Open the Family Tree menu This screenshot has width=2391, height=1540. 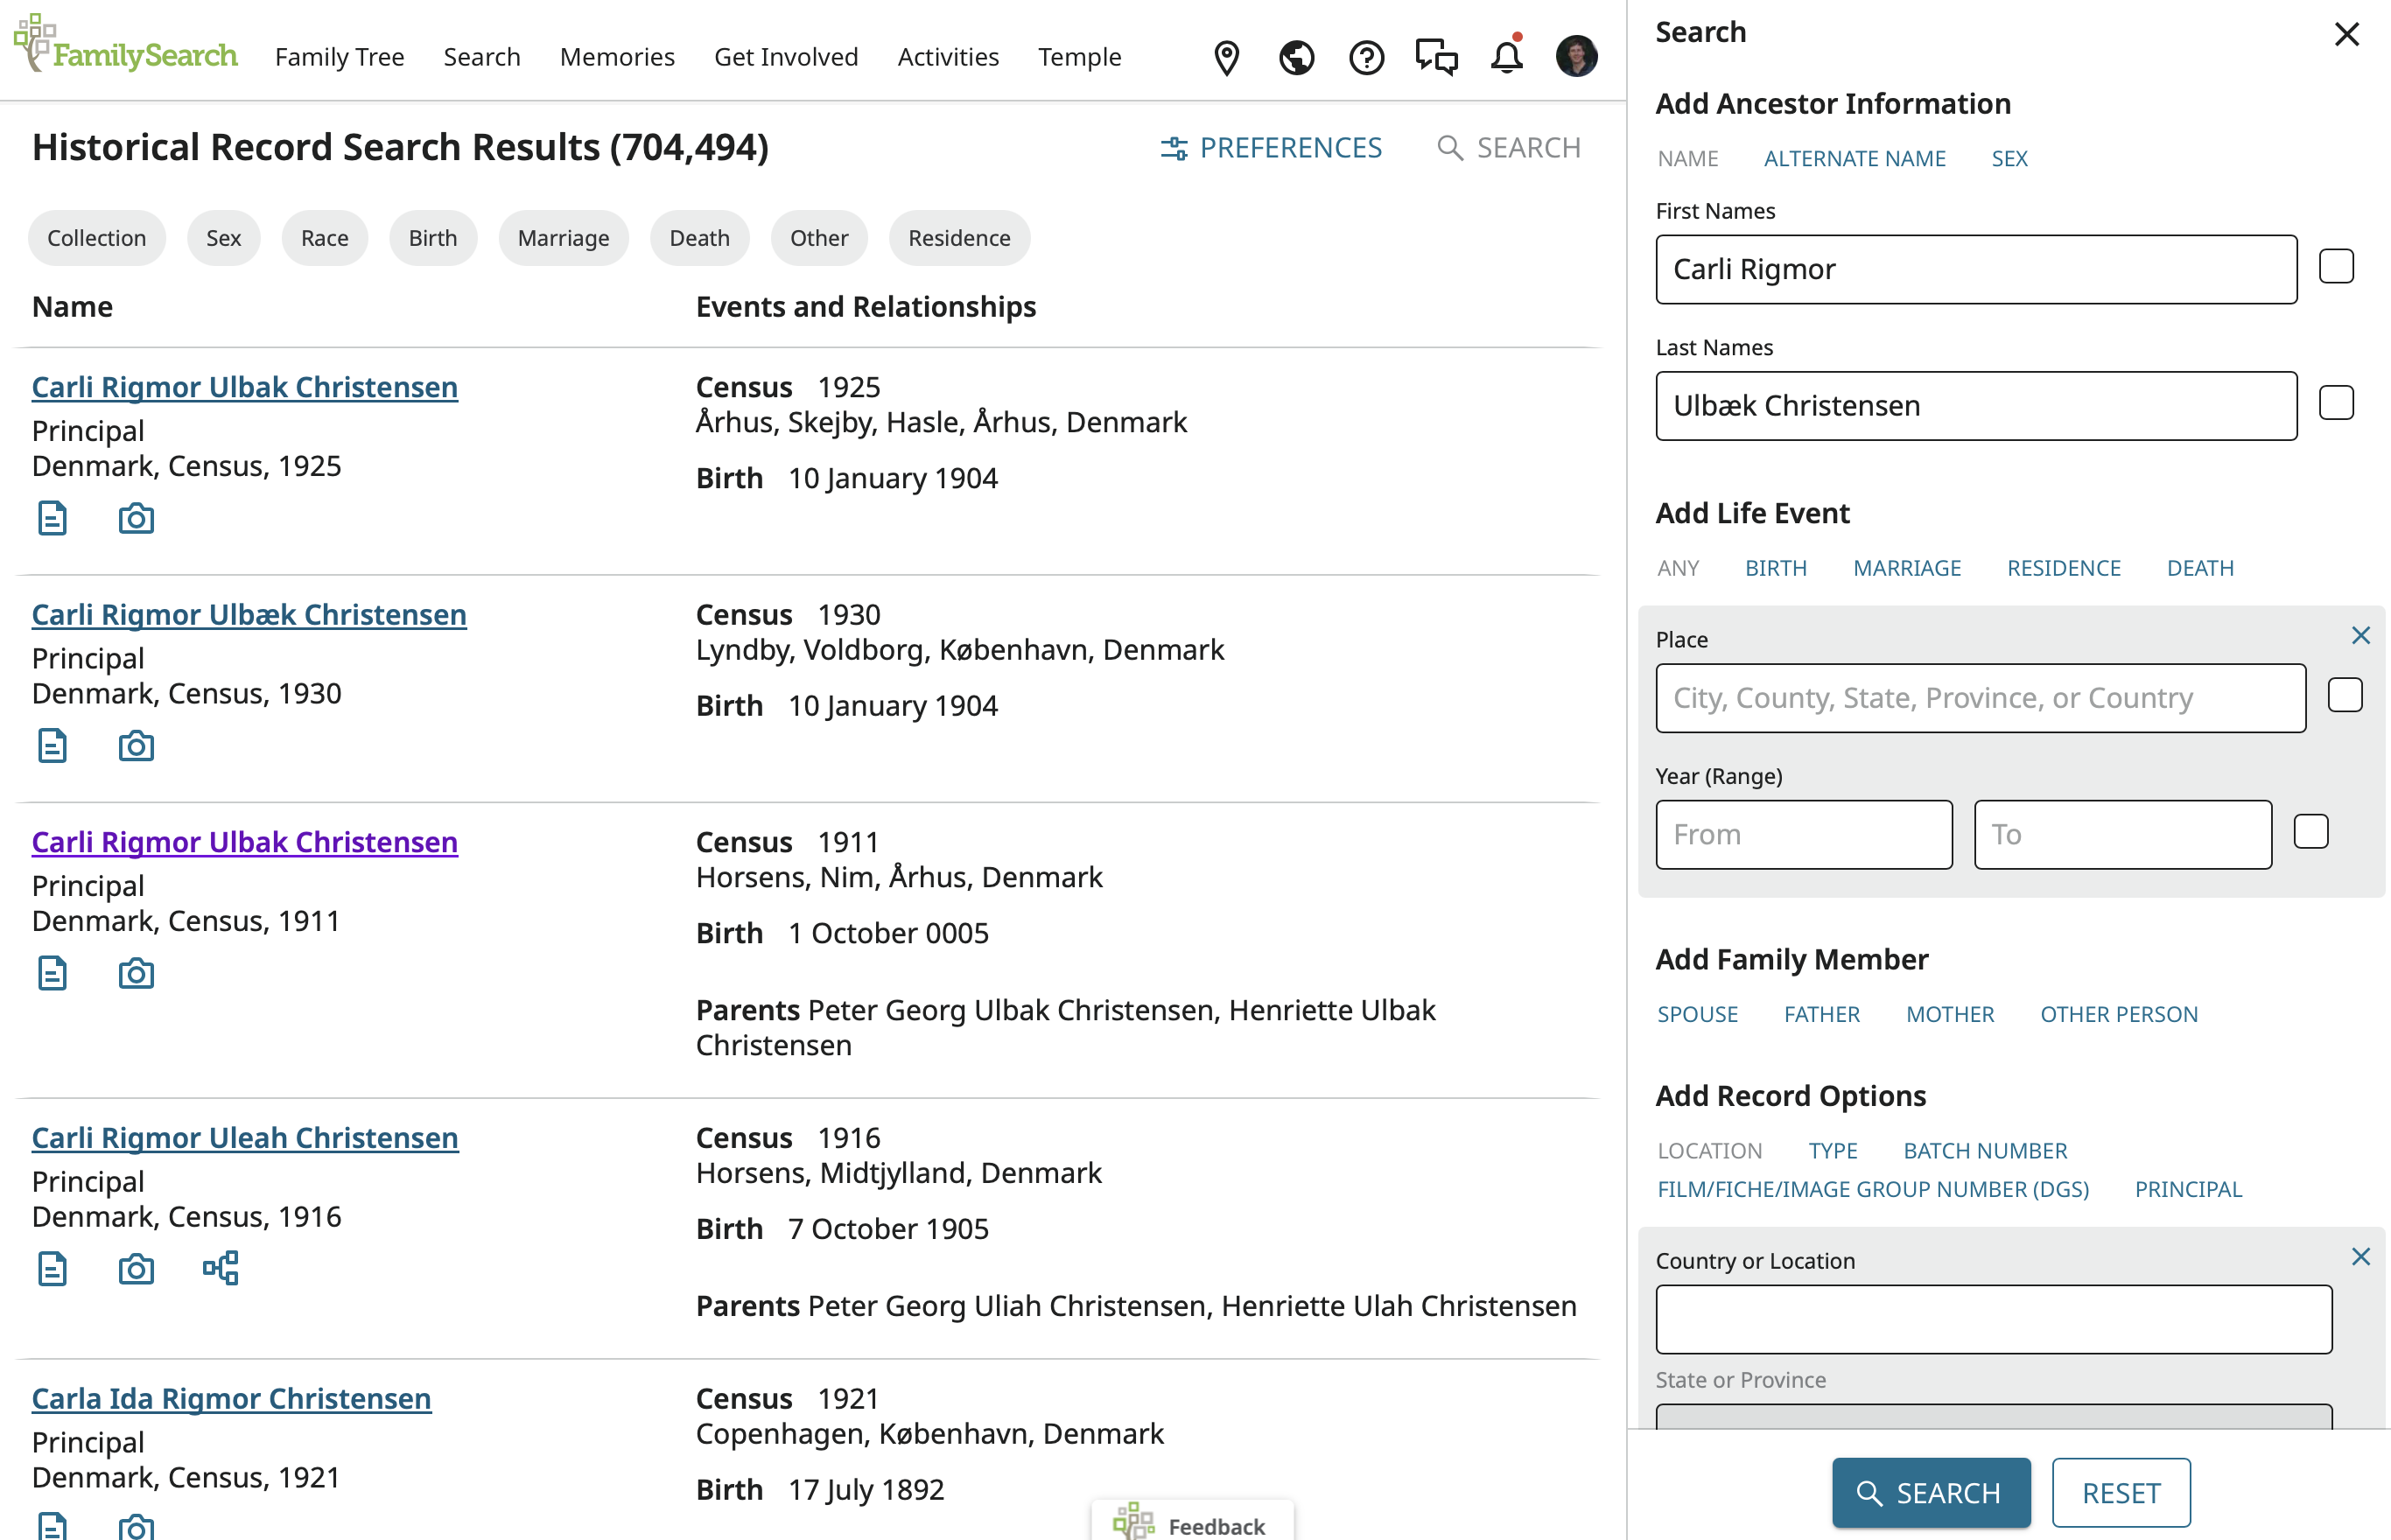pyautogui.click(x=339, y=57)
